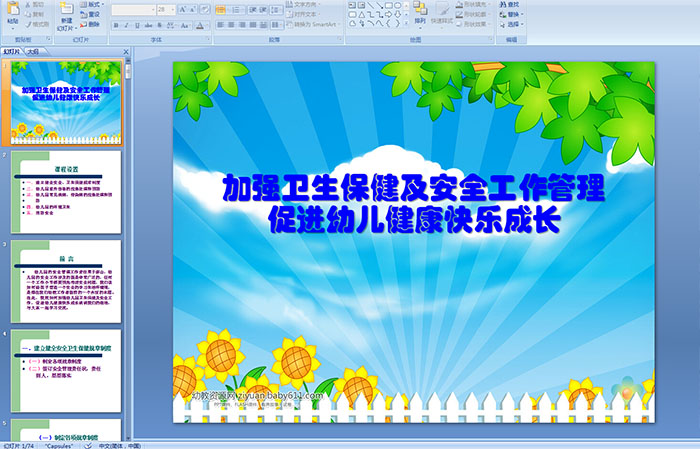
Task: Select the Arrow line shape
Action: [379, 5]
